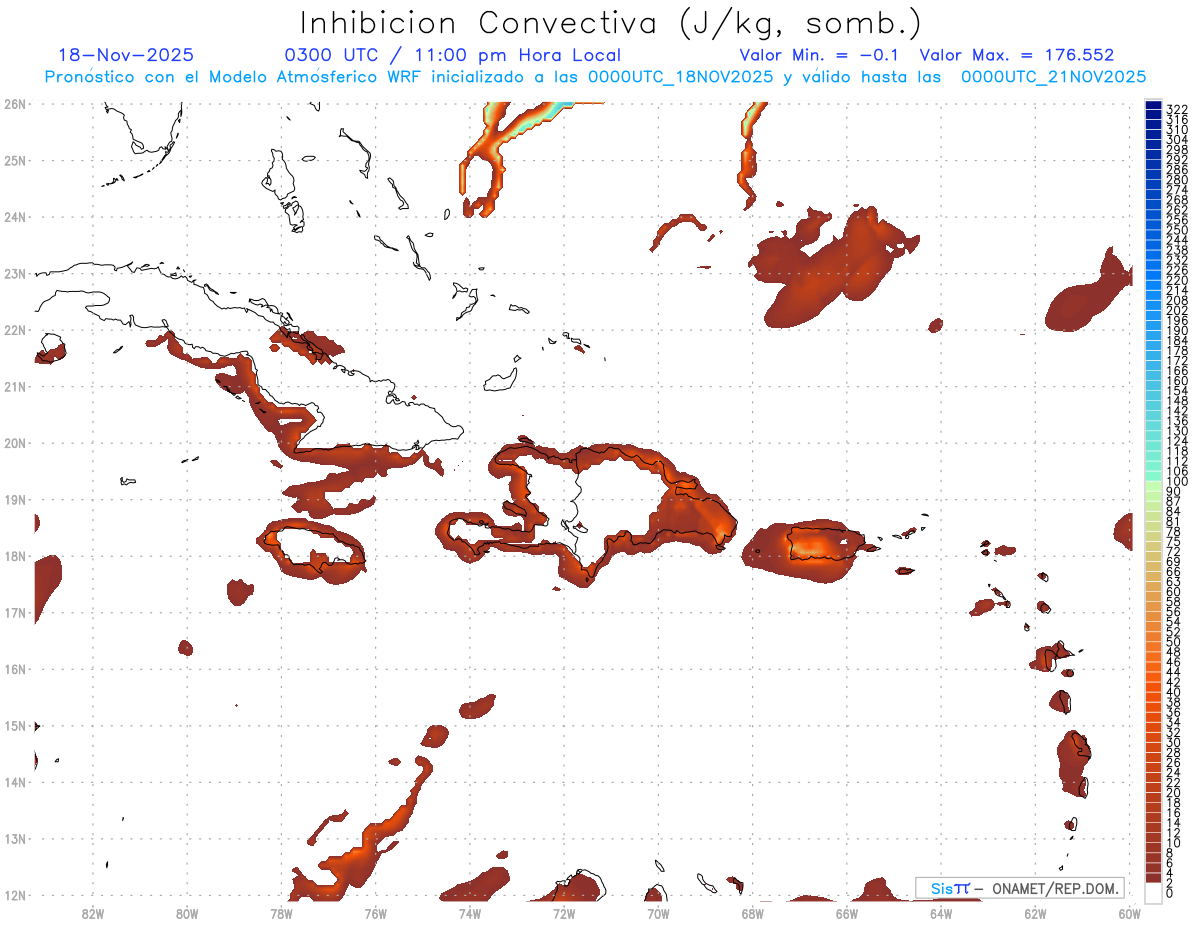Click the '0000UTC_21NOV2025' valid-until timestamp

[1053, 77]
